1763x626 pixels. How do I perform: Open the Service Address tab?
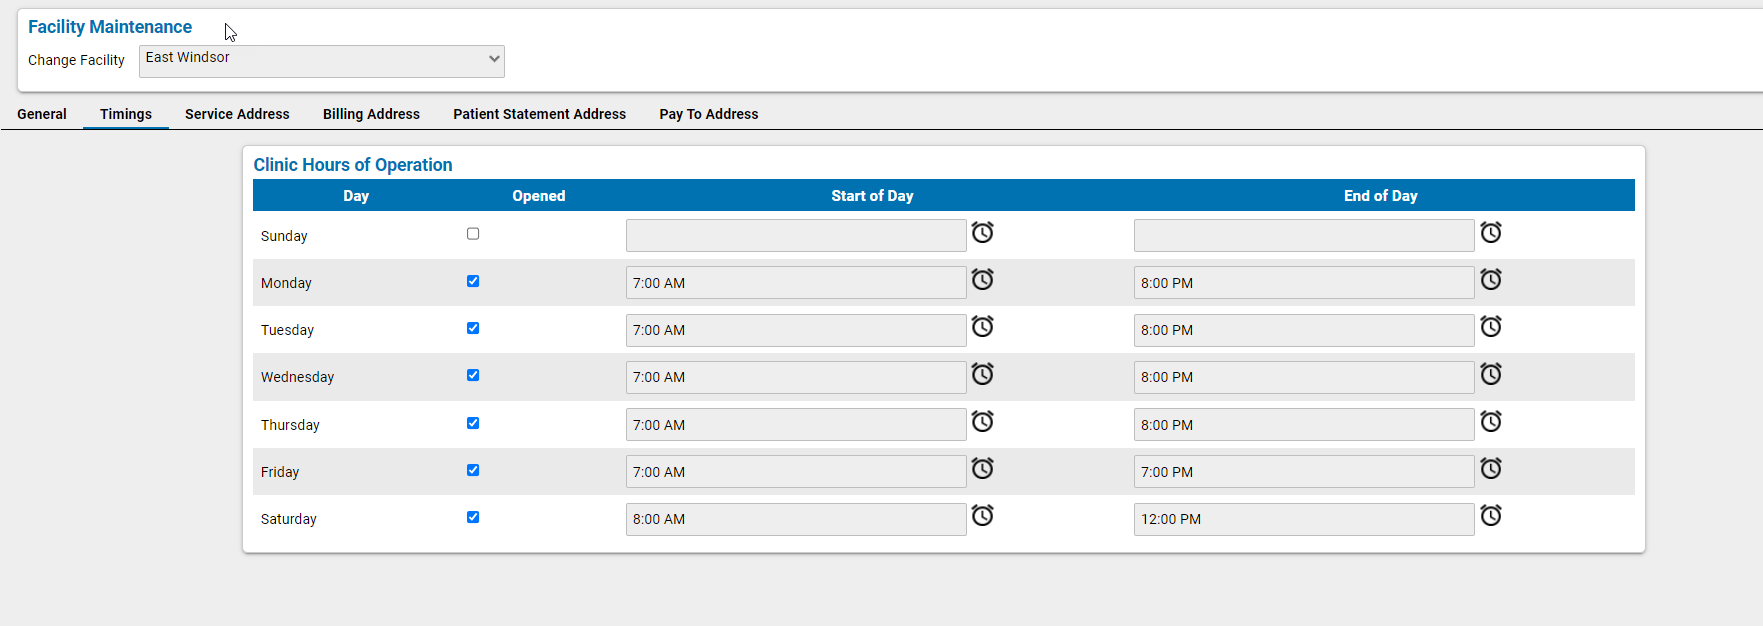[x=236, y=113]
